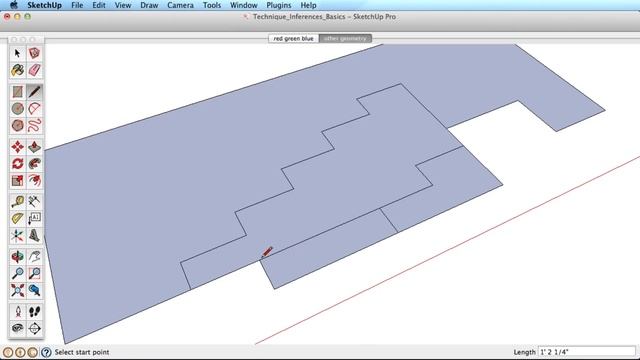Open the SketchUp application menu
This screenshot has height=360, width=640.
44,5
